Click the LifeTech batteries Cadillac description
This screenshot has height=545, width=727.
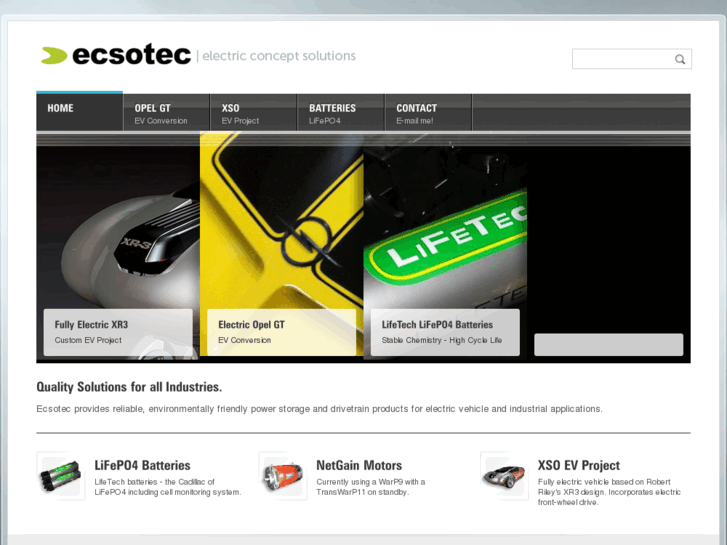(168, 487)
